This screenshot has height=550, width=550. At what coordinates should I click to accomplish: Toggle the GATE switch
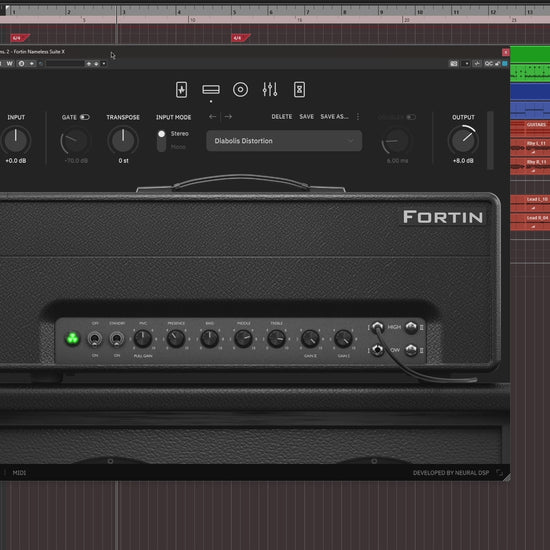pos(85,117)
